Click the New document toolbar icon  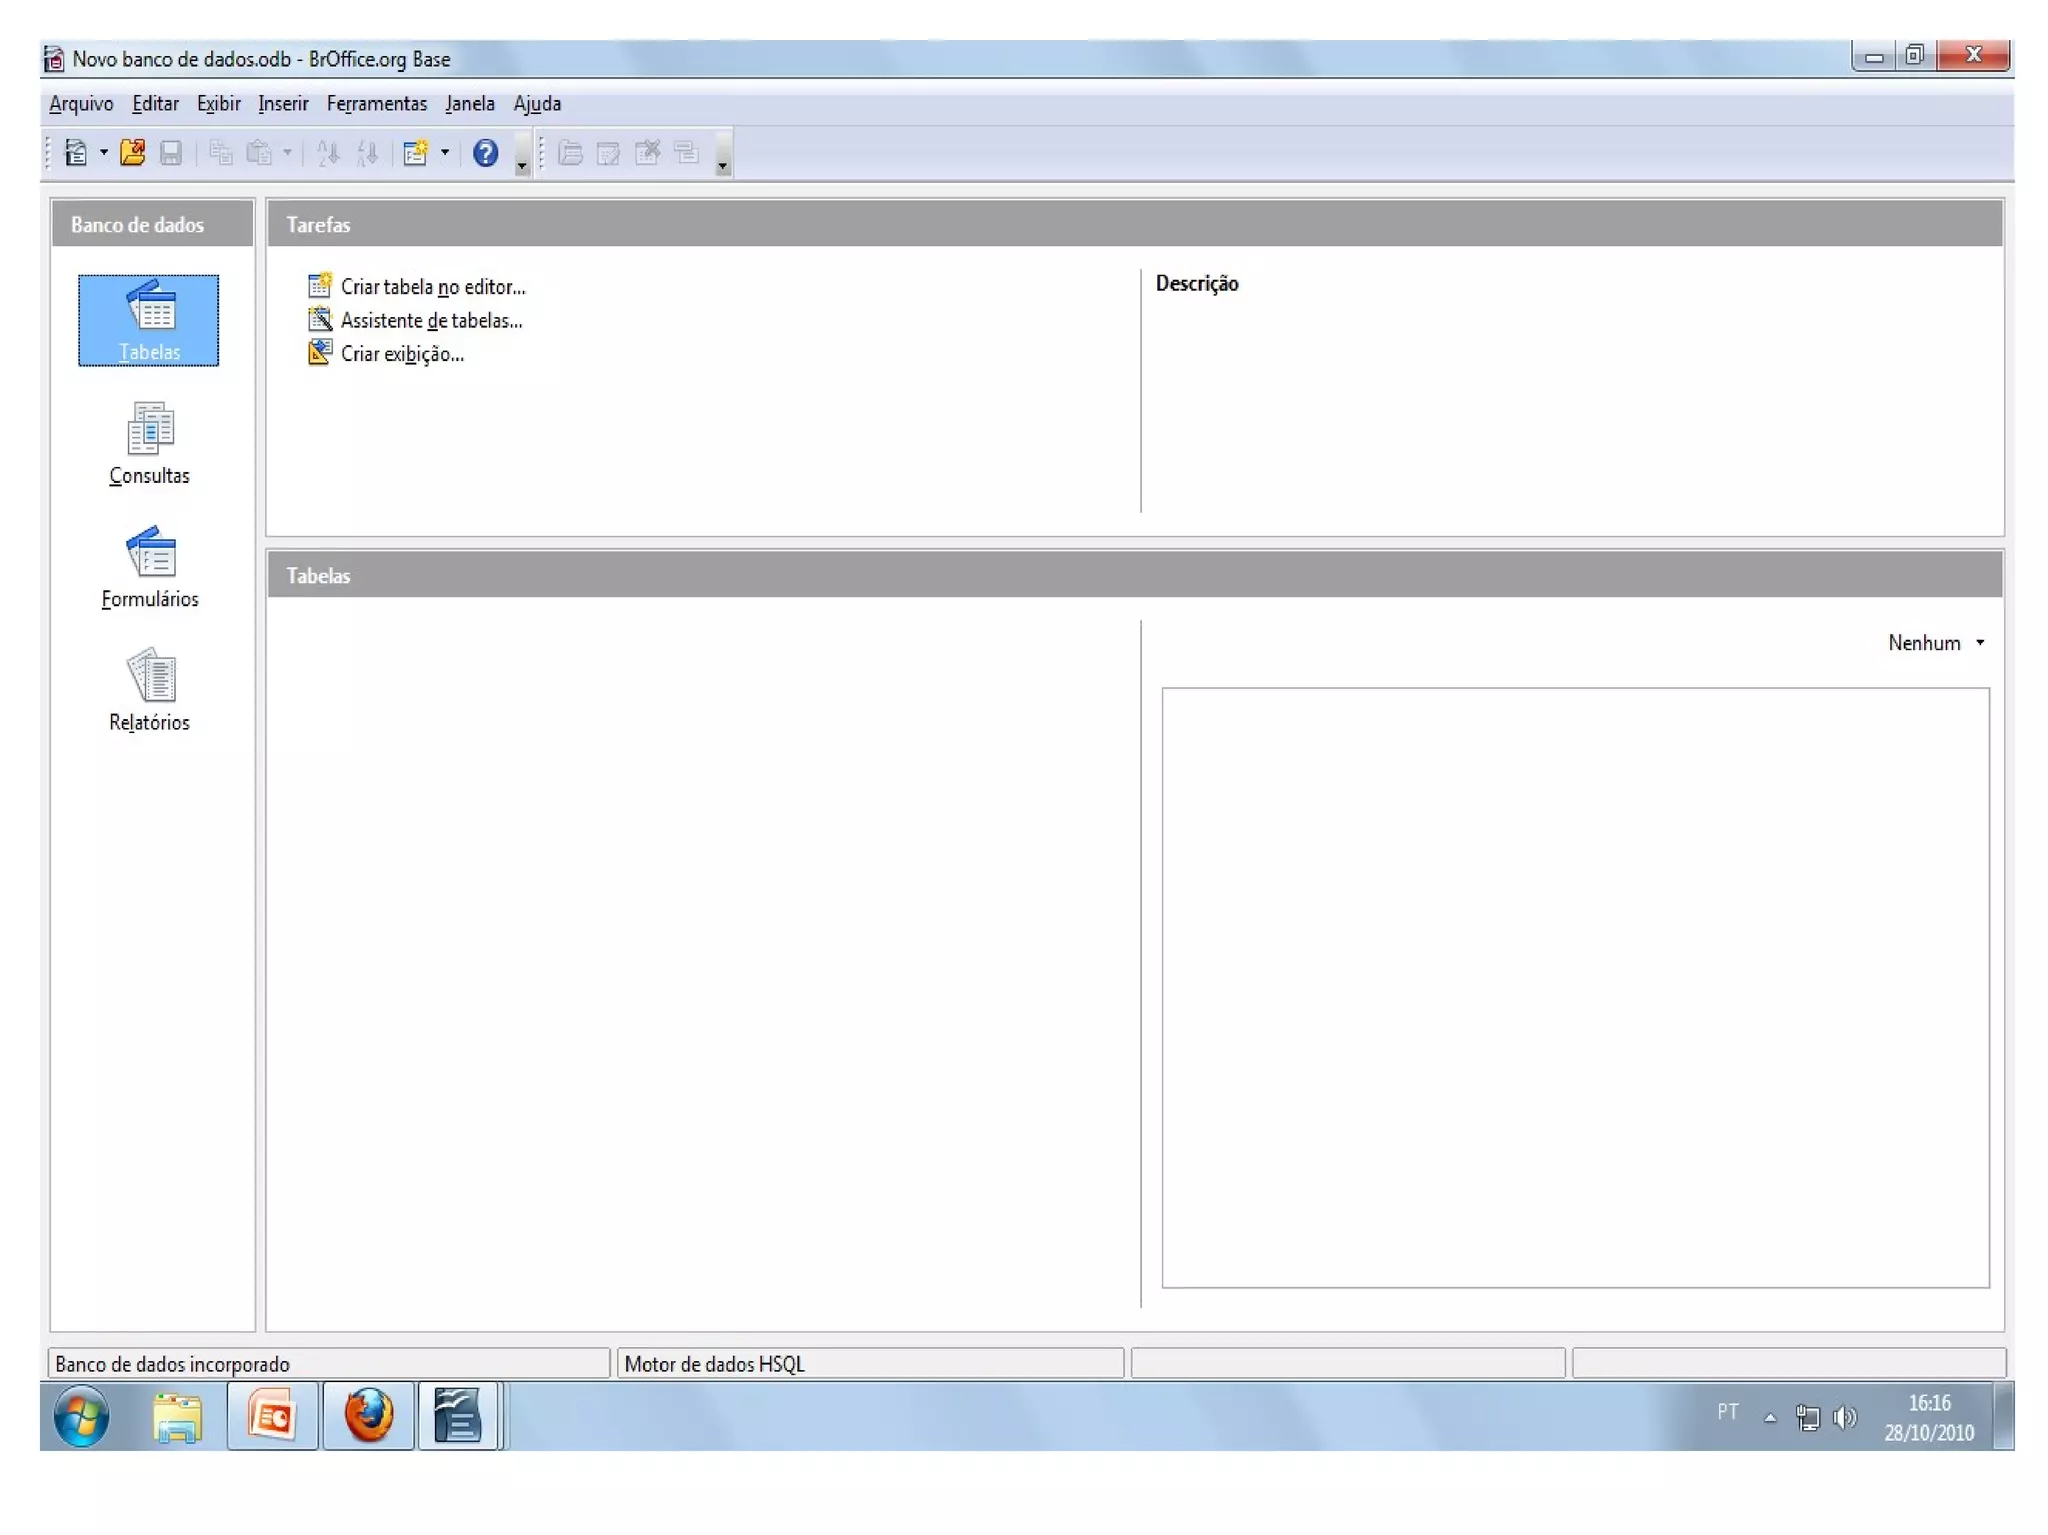(x=75, y=153)
